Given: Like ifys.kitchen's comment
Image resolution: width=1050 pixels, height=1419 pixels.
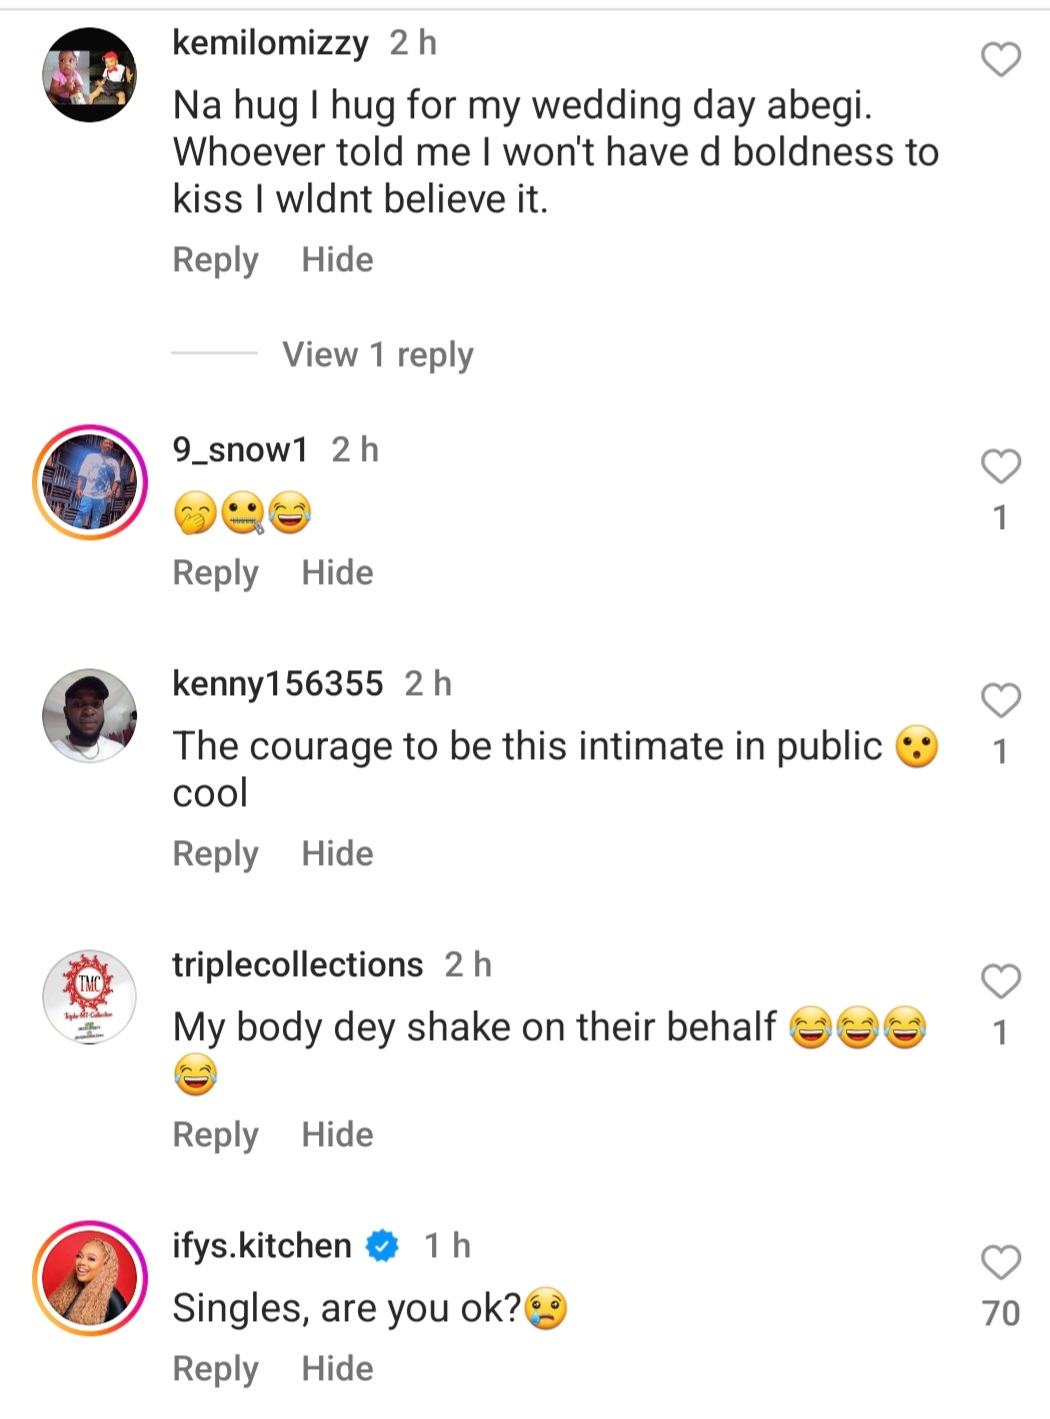Looking at the screenshot, I should [1000, 1263].
